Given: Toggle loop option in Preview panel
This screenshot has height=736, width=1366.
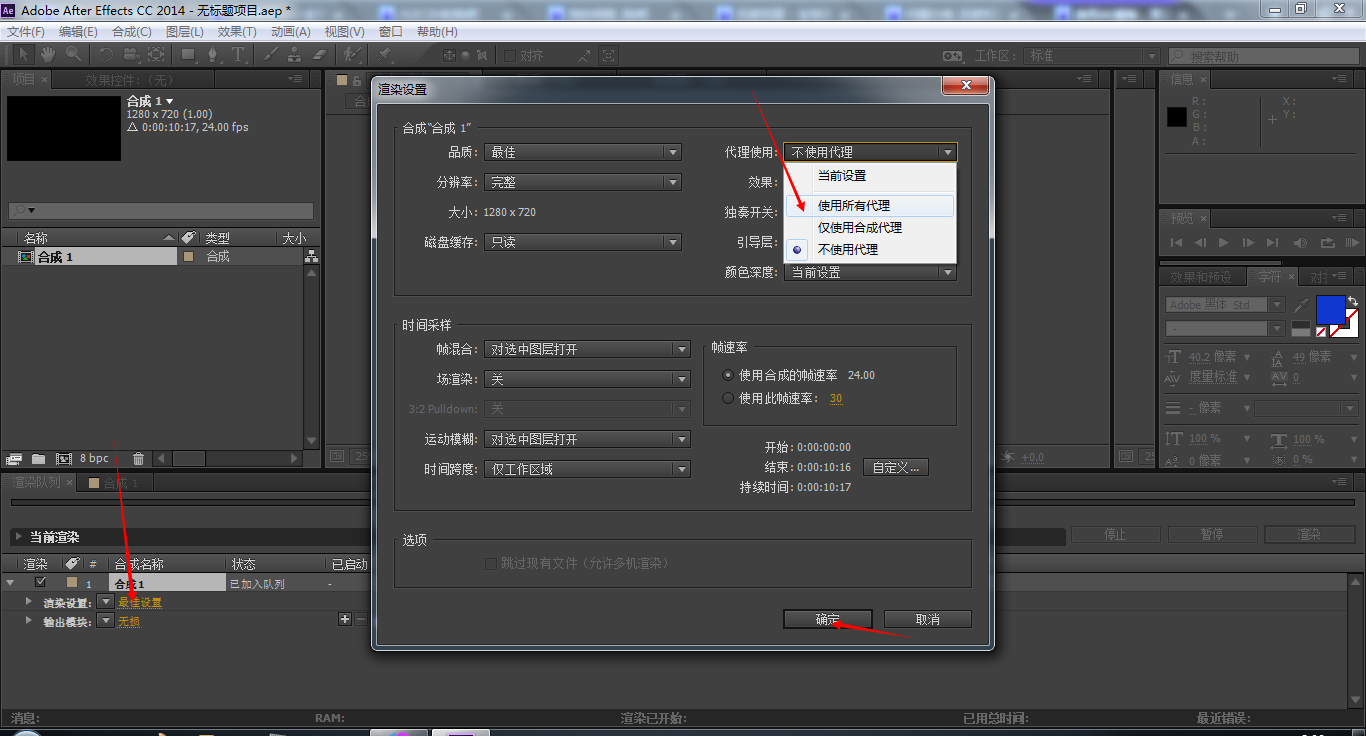Looking at the screenshot, I should tap(1327, 242).
